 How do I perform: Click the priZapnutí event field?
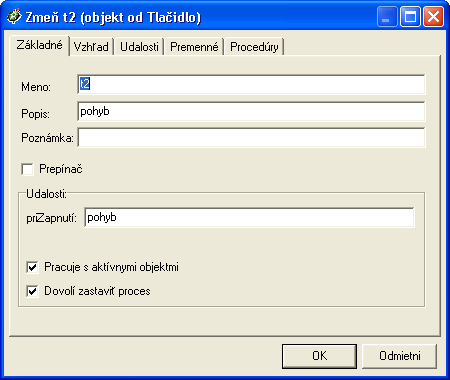pos(249,218)
